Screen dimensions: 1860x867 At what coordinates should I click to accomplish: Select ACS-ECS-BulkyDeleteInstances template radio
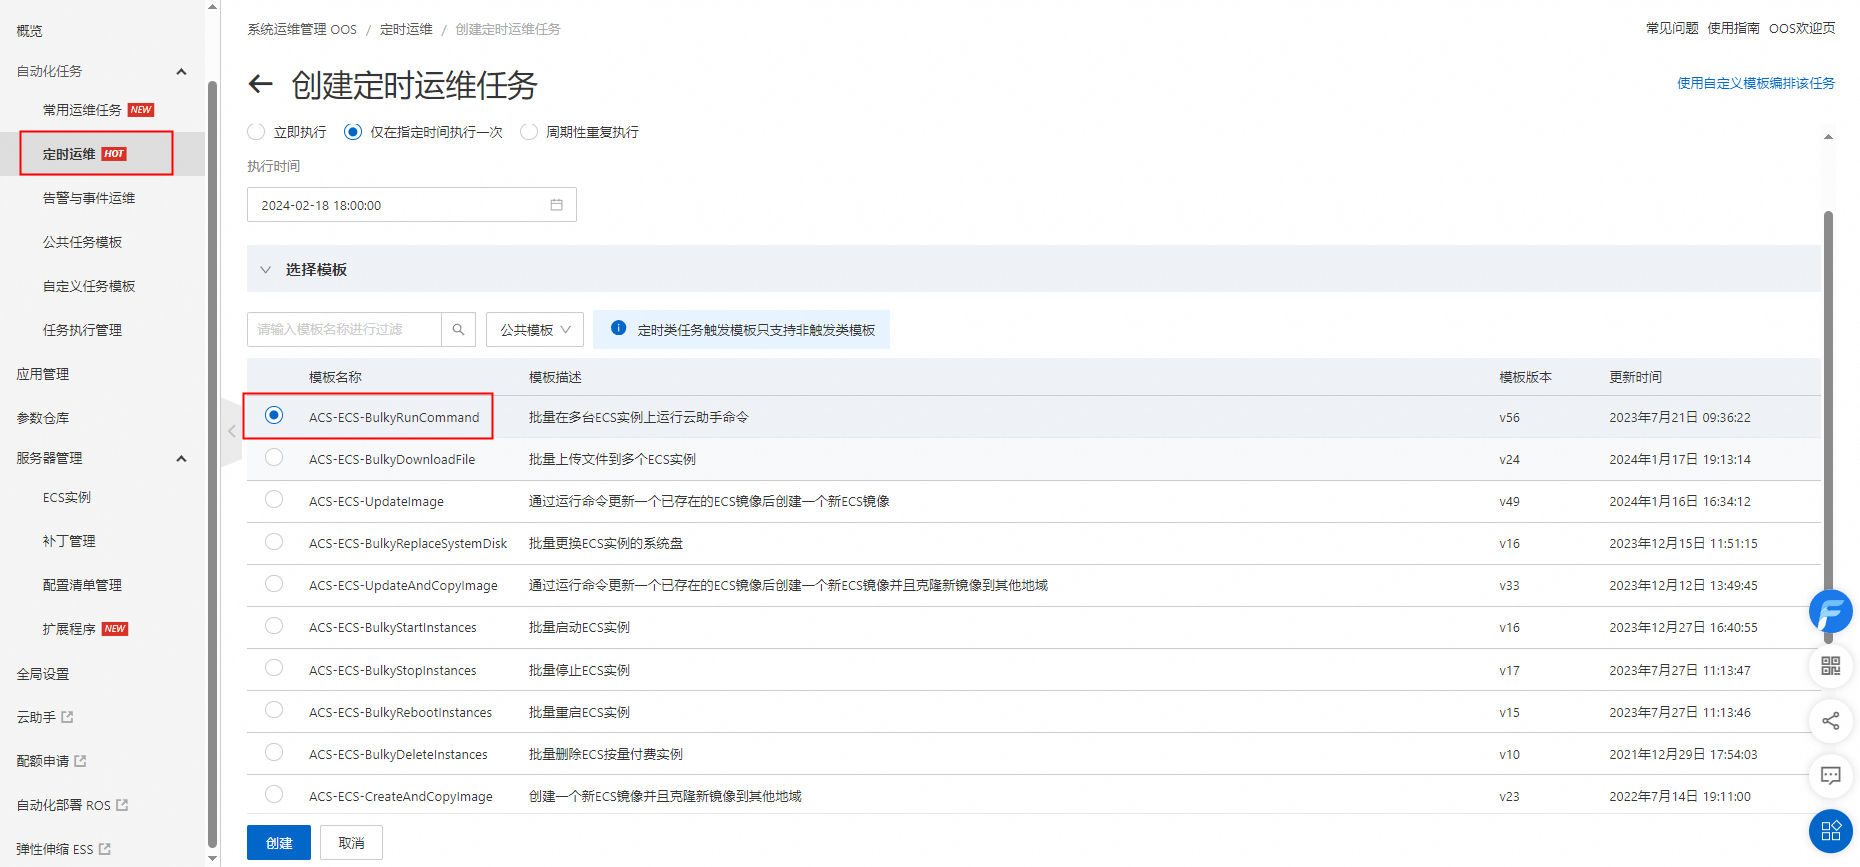[274, 752]
